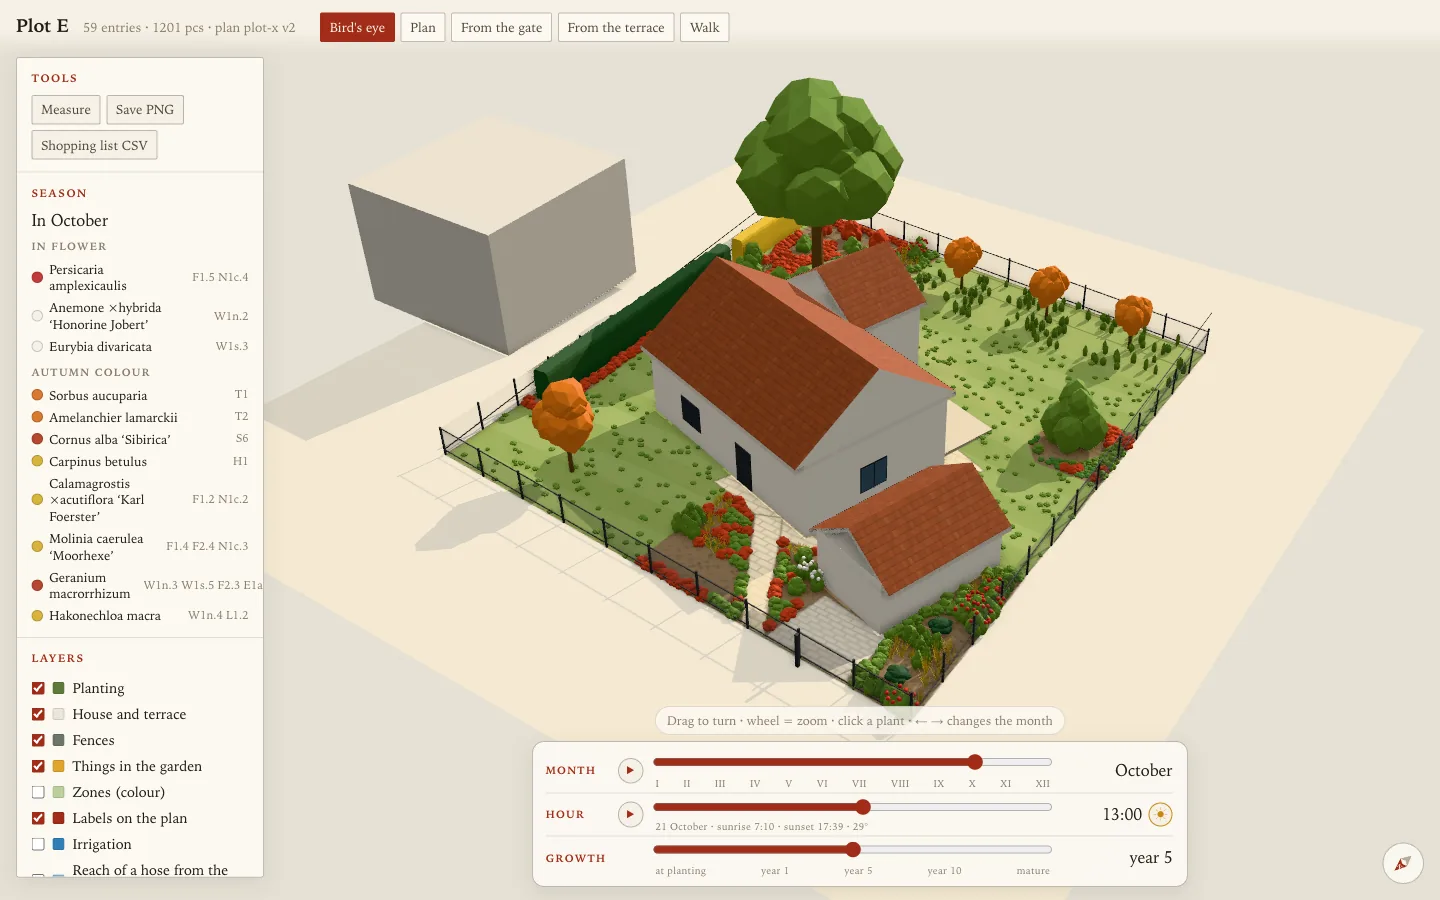The image size is (1440, 900).
Task: Click the compass icon in the corner
Action: (x=1403, y=863)
